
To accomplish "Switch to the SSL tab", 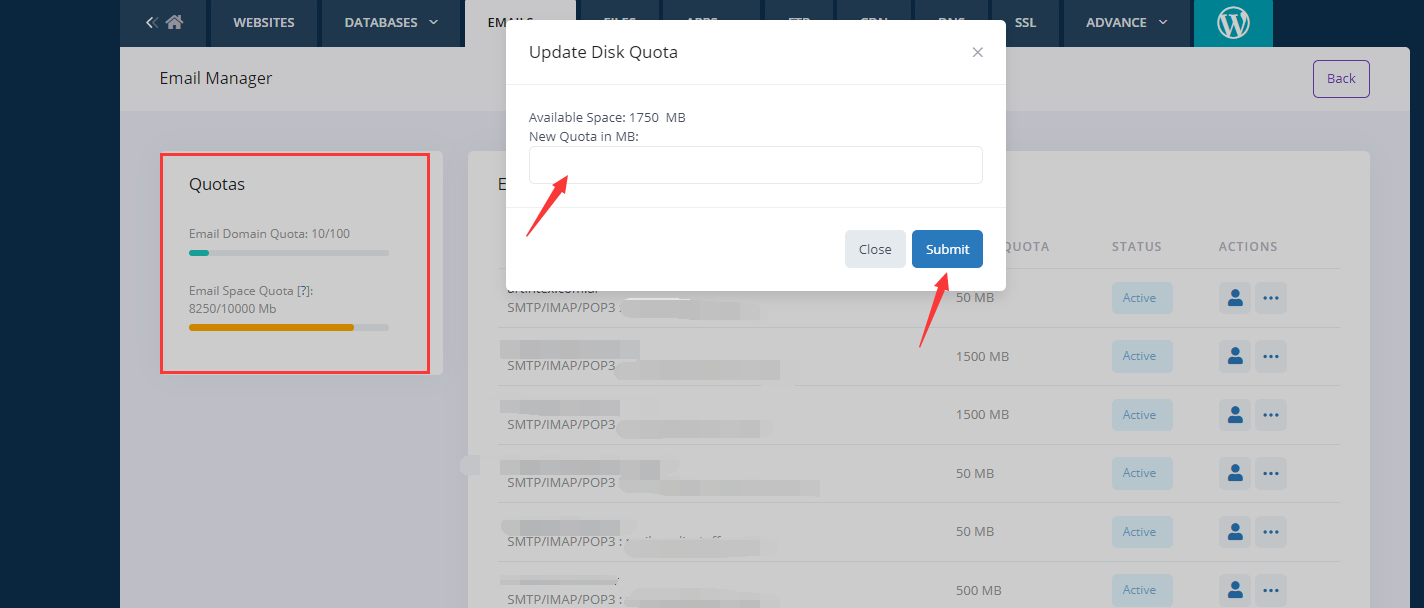I will (1025, 22).
